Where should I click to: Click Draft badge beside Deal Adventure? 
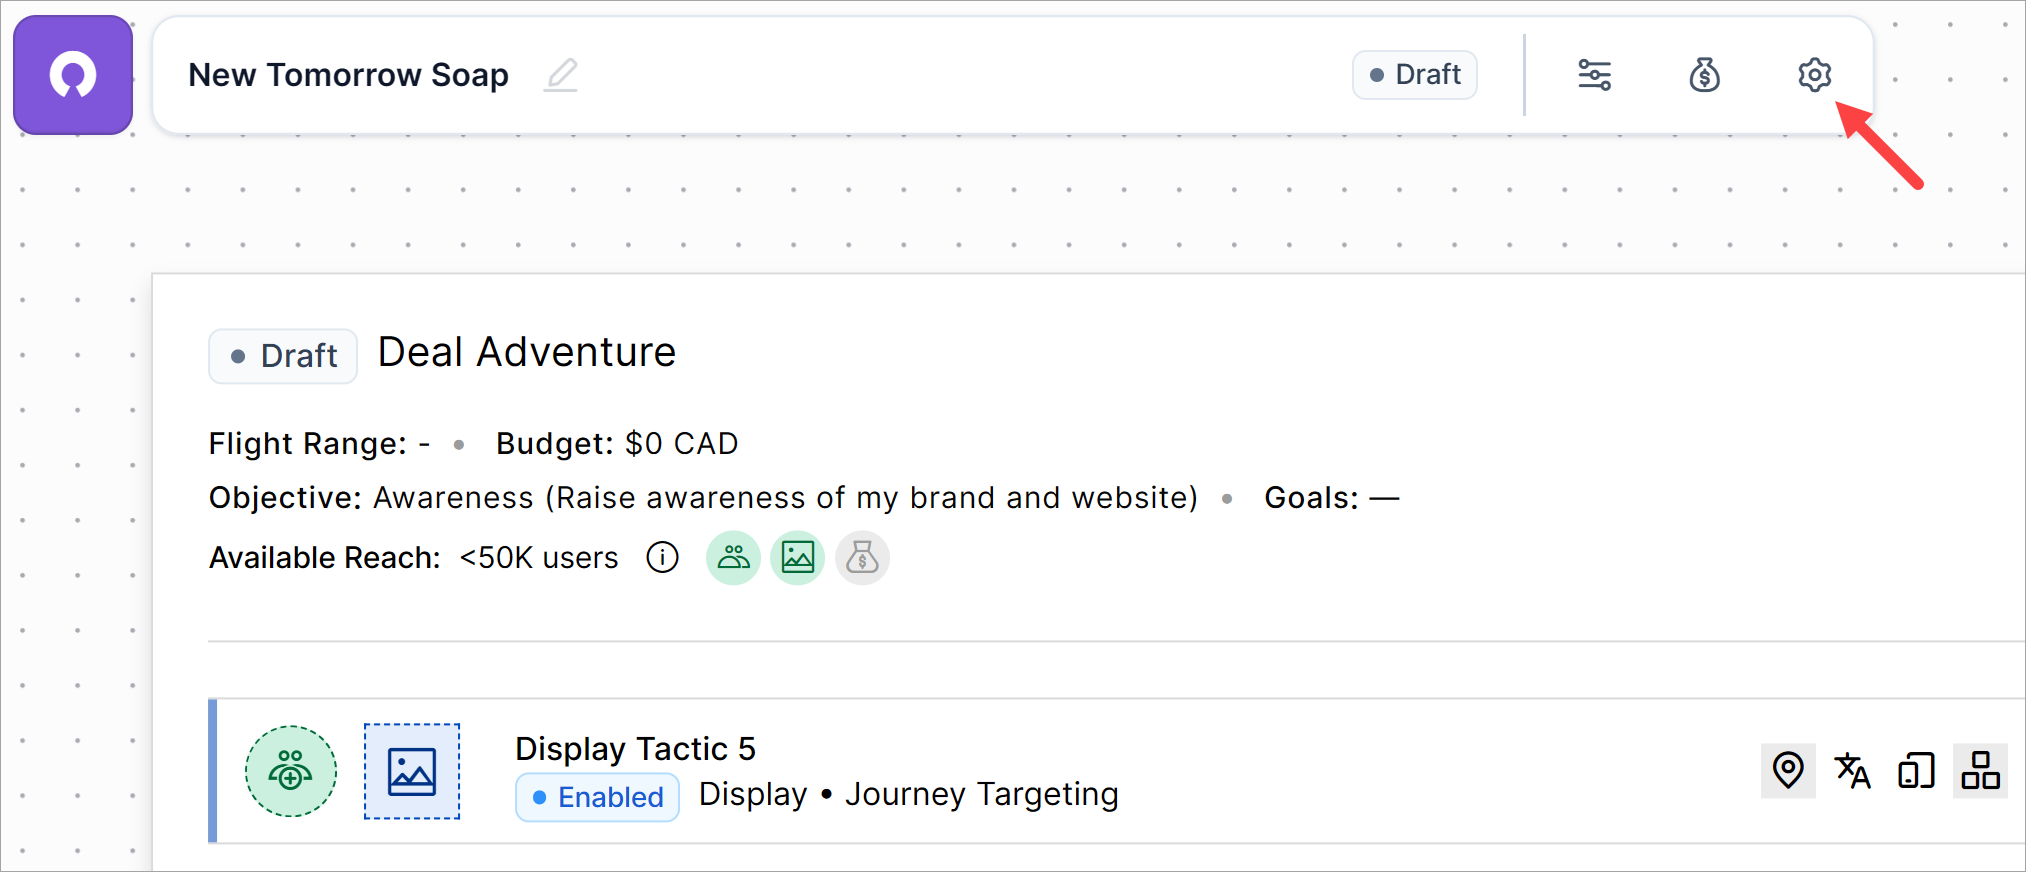pyautogui.click(x=283, y=356)
